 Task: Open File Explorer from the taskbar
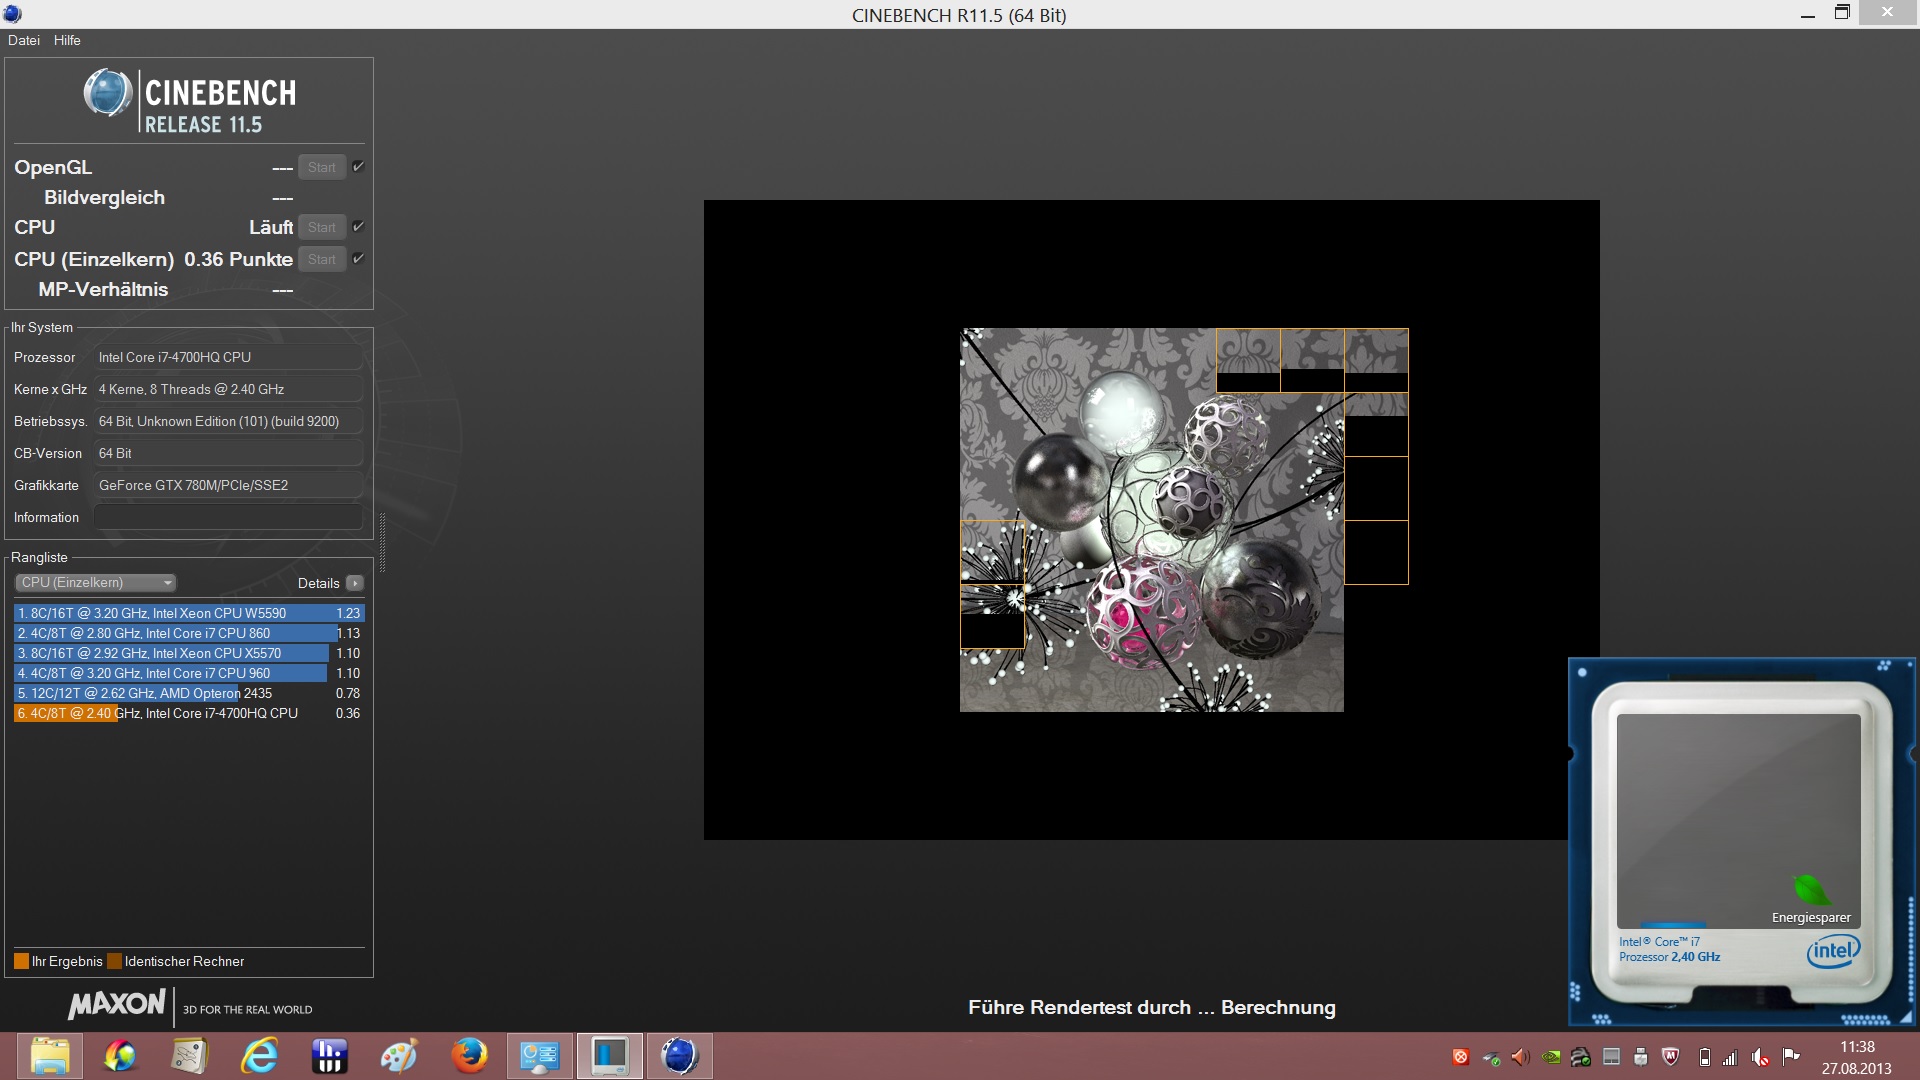tap(49, 1056)
